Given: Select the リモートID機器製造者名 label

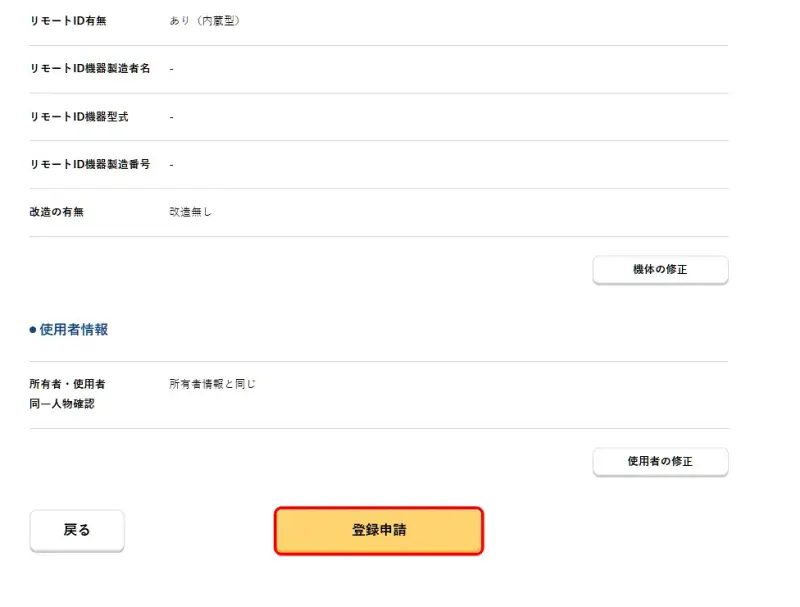Looking at the screenshot, I should pyautogui.click(x=90, y=68).
